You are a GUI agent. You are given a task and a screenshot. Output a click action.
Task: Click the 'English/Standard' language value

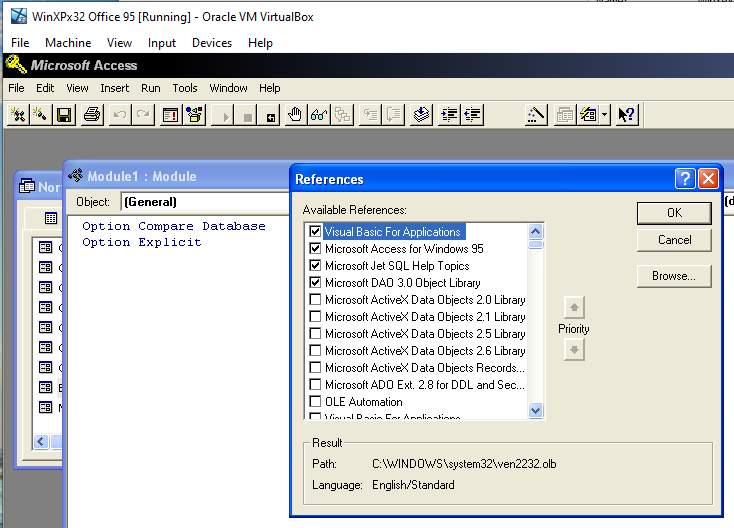(x=413, y=484)
